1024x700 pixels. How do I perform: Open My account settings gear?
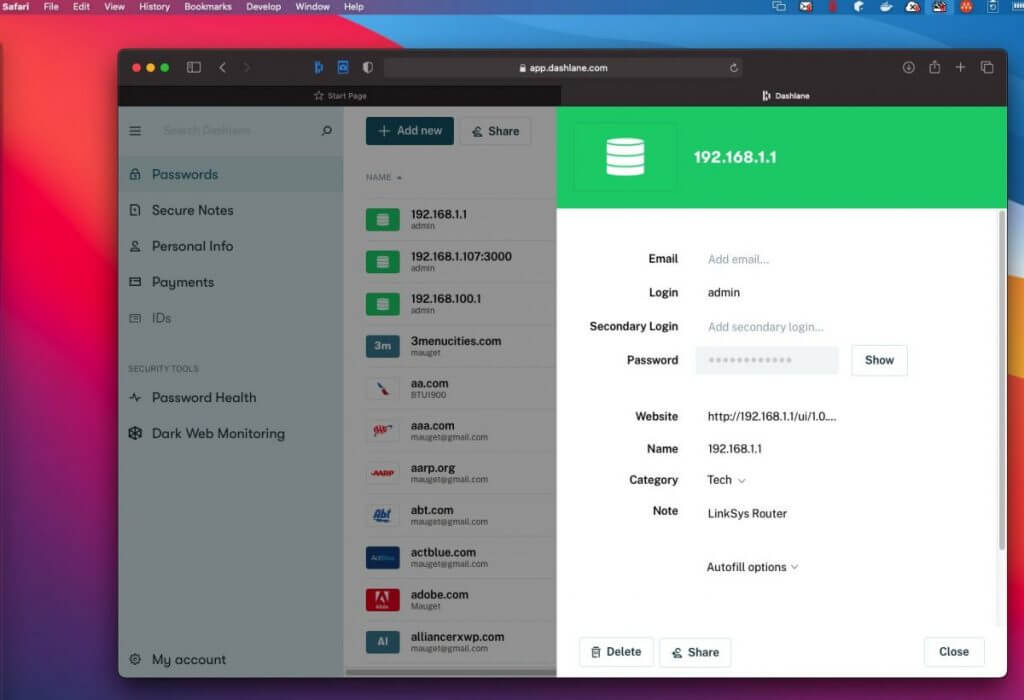135,660
